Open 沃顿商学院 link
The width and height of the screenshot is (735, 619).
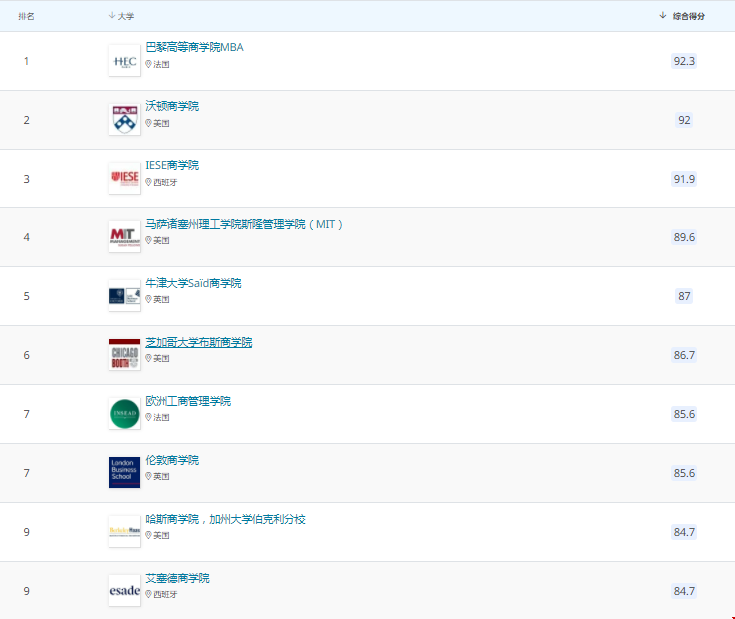point(172,106)
